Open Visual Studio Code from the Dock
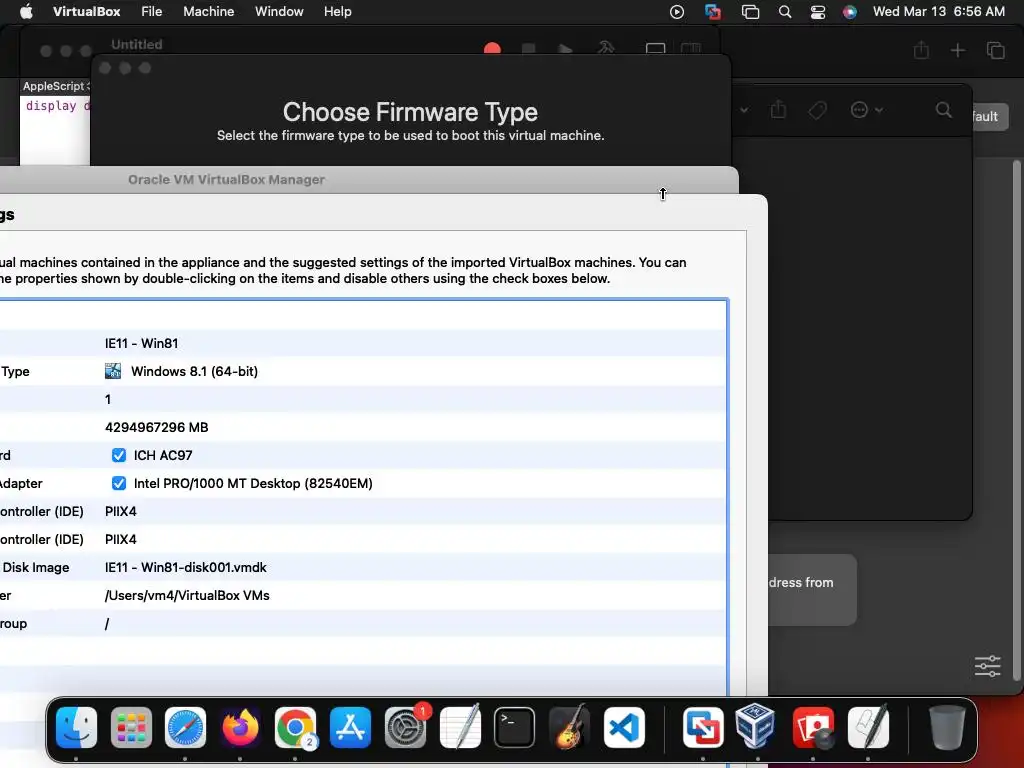 coord(624,727)
